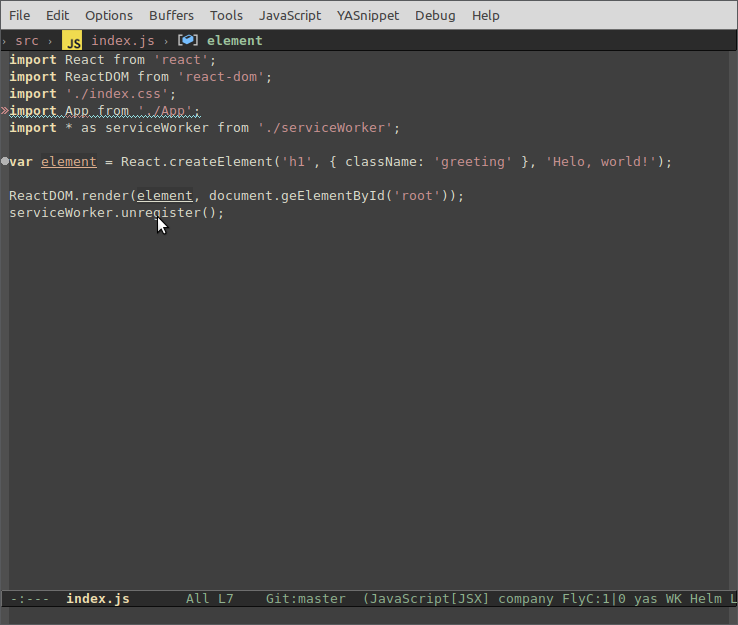Open the File menu
The width and height of the screenshot is (738, 625).
coord(19,15)
